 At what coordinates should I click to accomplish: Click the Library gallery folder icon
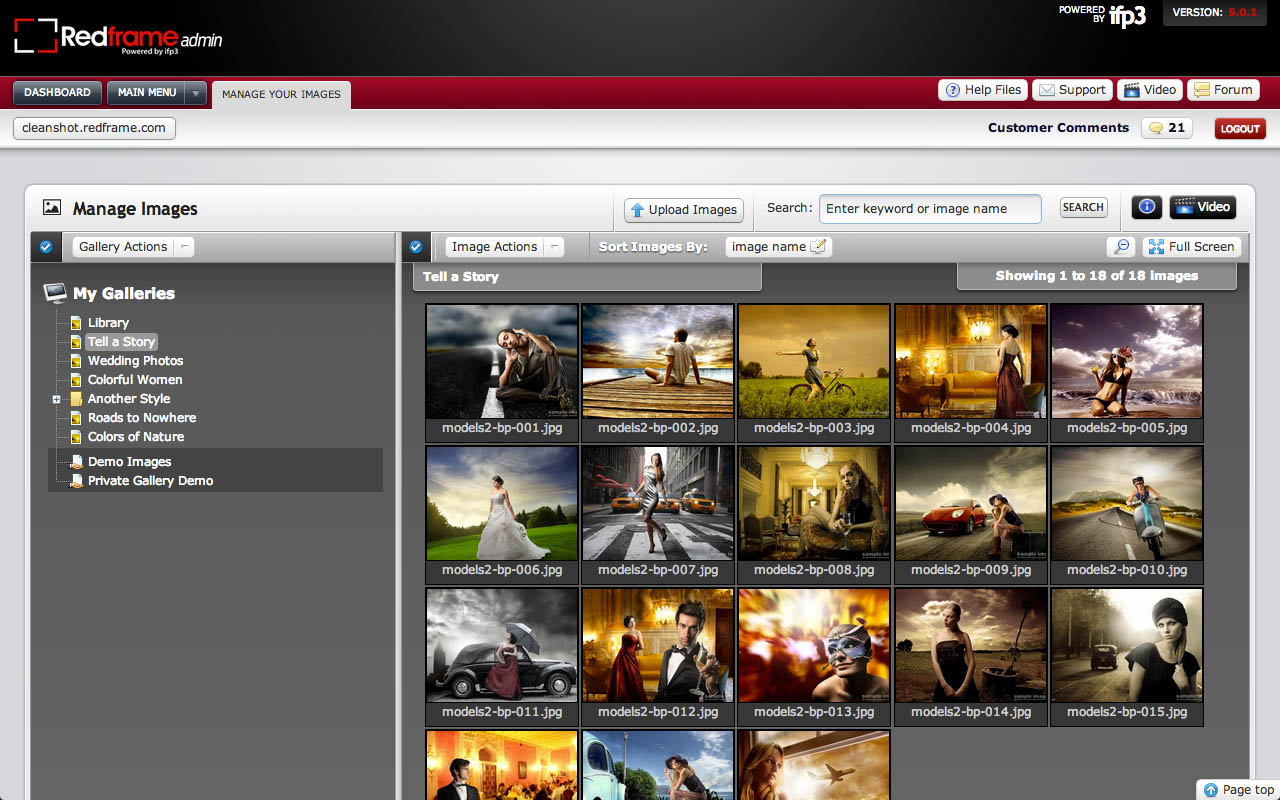(x=75, y=323)
